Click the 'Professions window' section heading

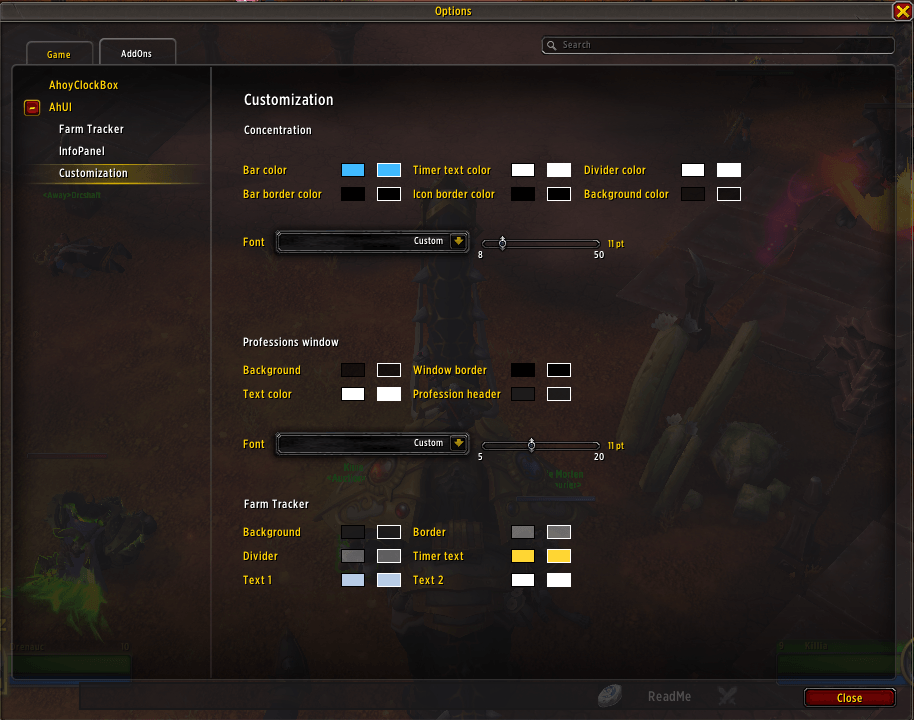(291, 342)
